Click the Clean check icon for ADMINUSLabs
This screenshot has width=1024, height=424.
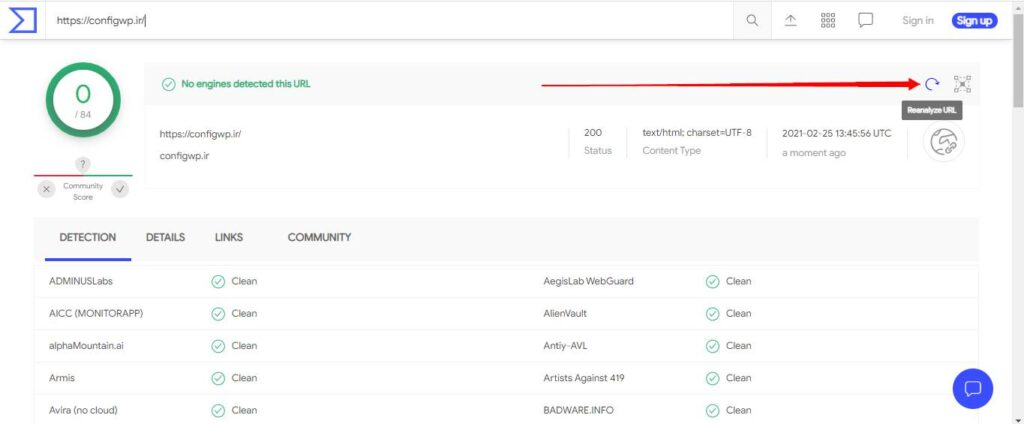pyautogui.click(x=218, y=282)
